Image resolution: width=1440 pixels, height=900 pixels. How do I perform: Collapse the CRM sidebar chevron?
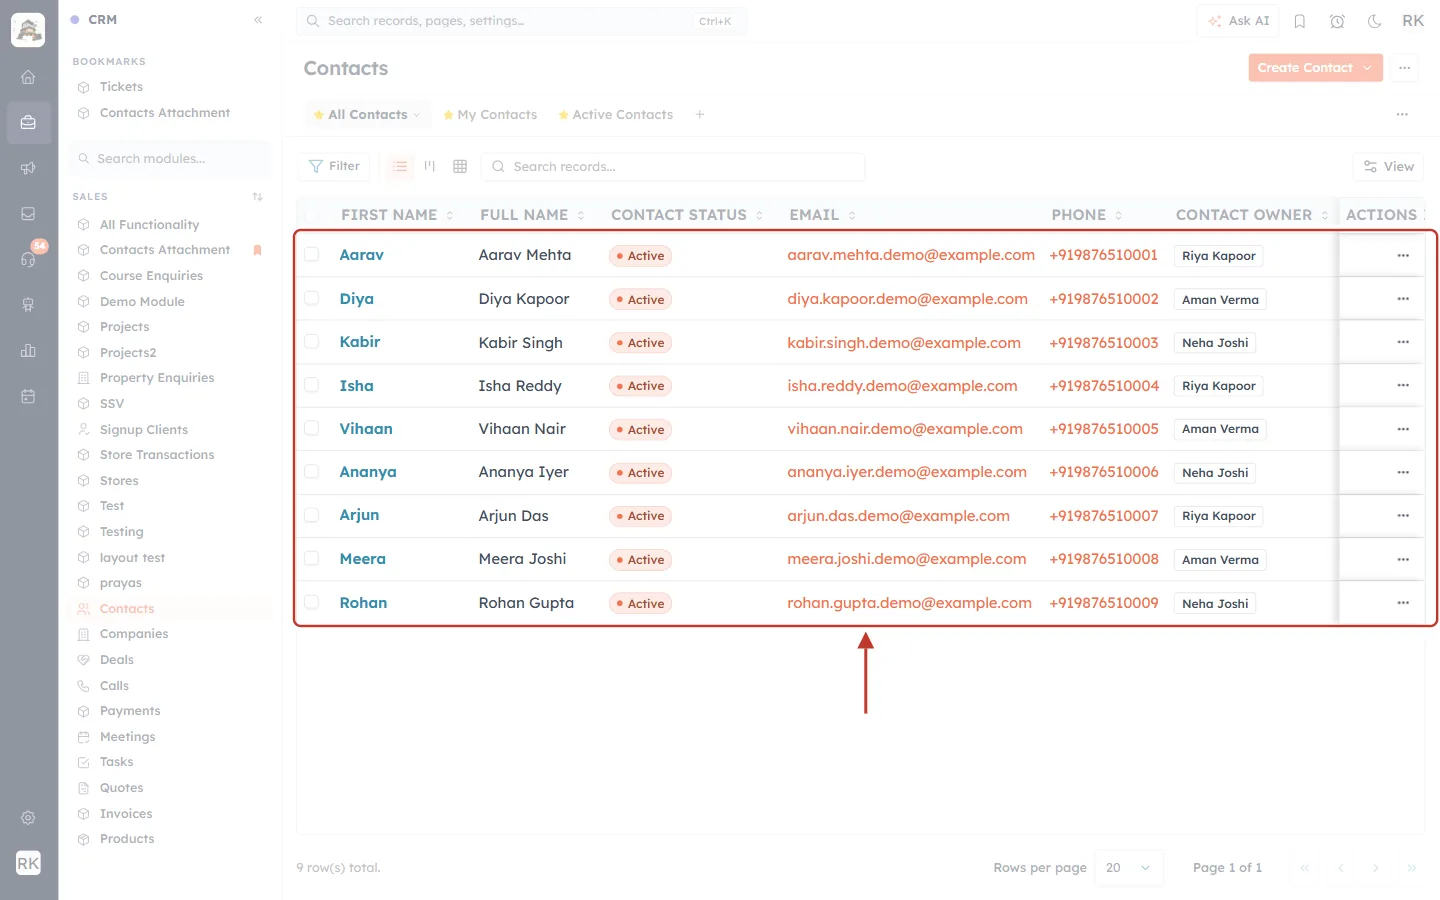pos(258,20)
